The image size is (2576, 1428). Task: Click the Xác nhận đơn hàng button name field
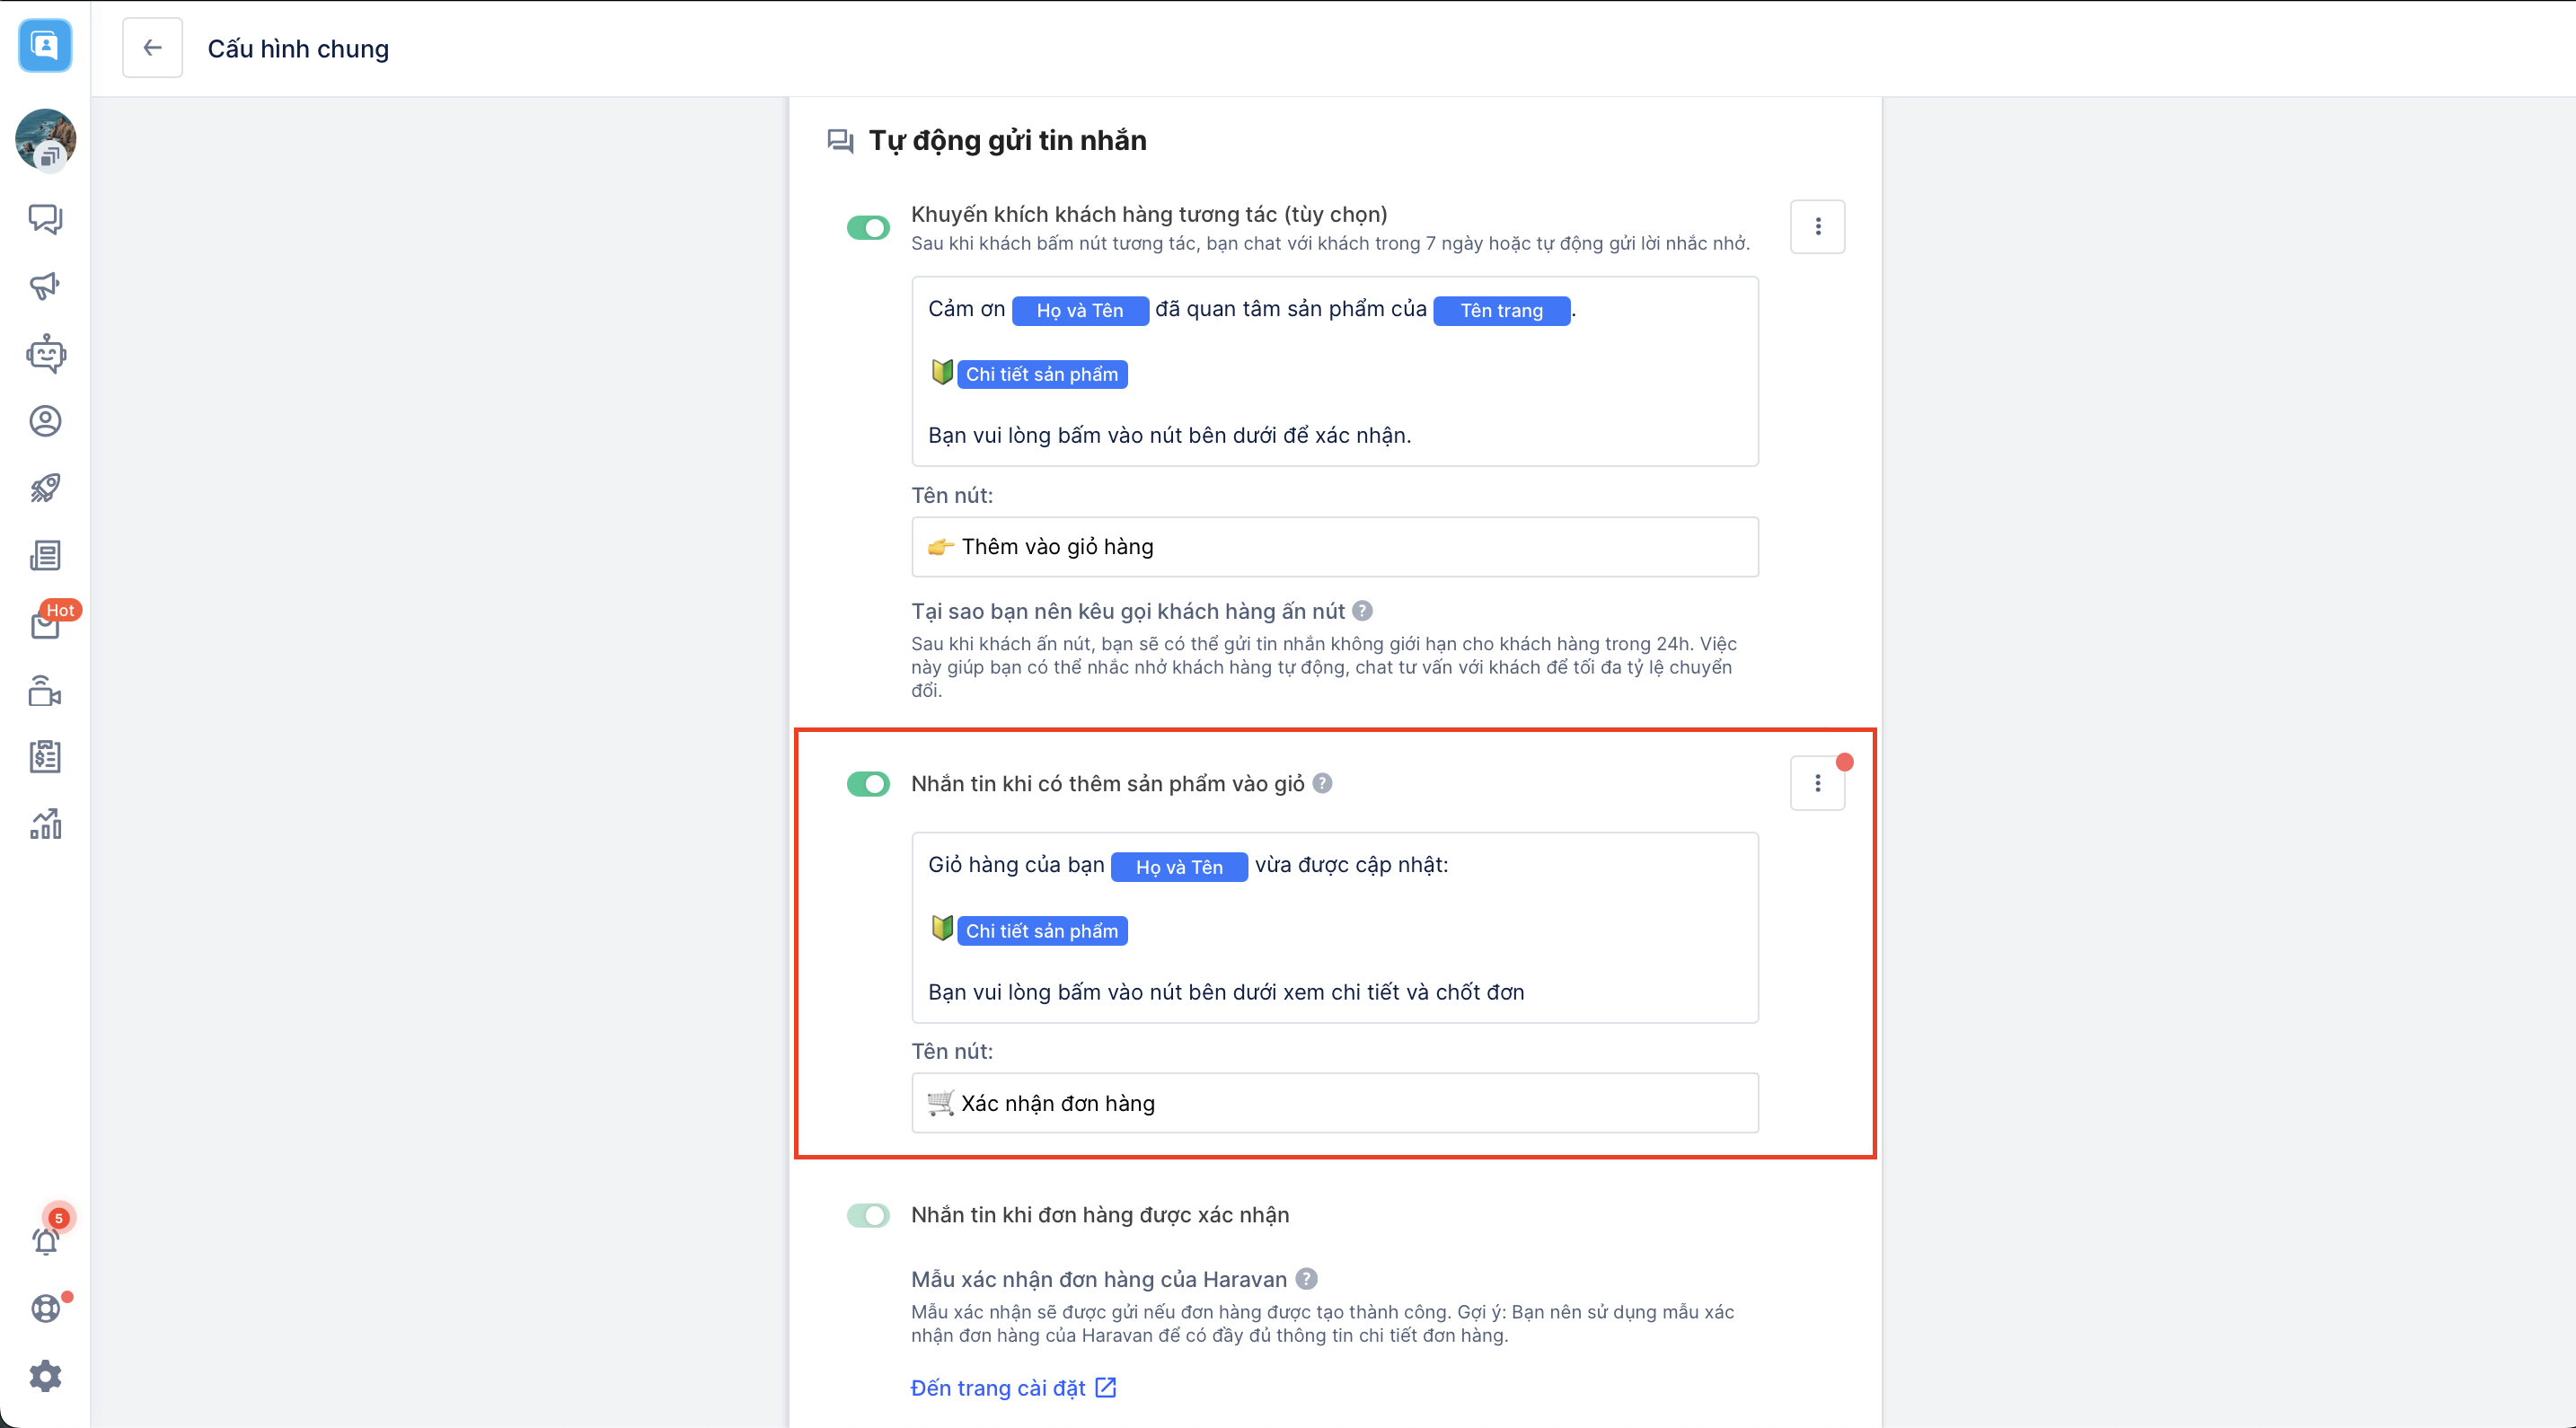(x=1334, y=1103)
